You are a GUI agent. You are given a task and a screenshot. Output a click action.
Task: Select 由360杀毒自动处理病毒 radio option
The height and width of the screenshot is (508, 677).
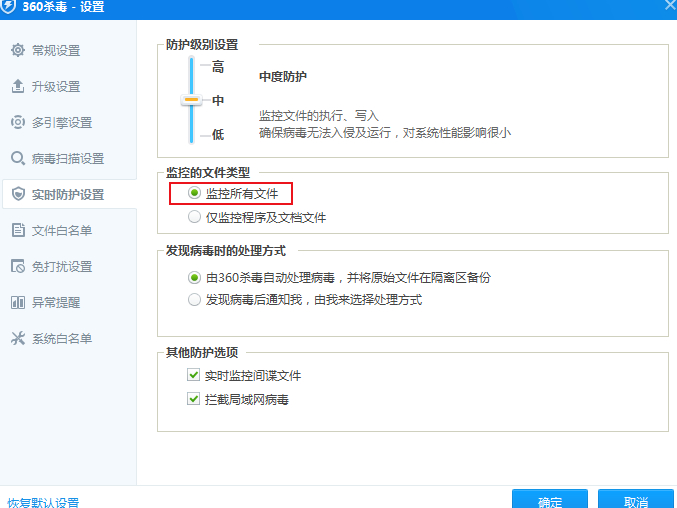[194, 278]
